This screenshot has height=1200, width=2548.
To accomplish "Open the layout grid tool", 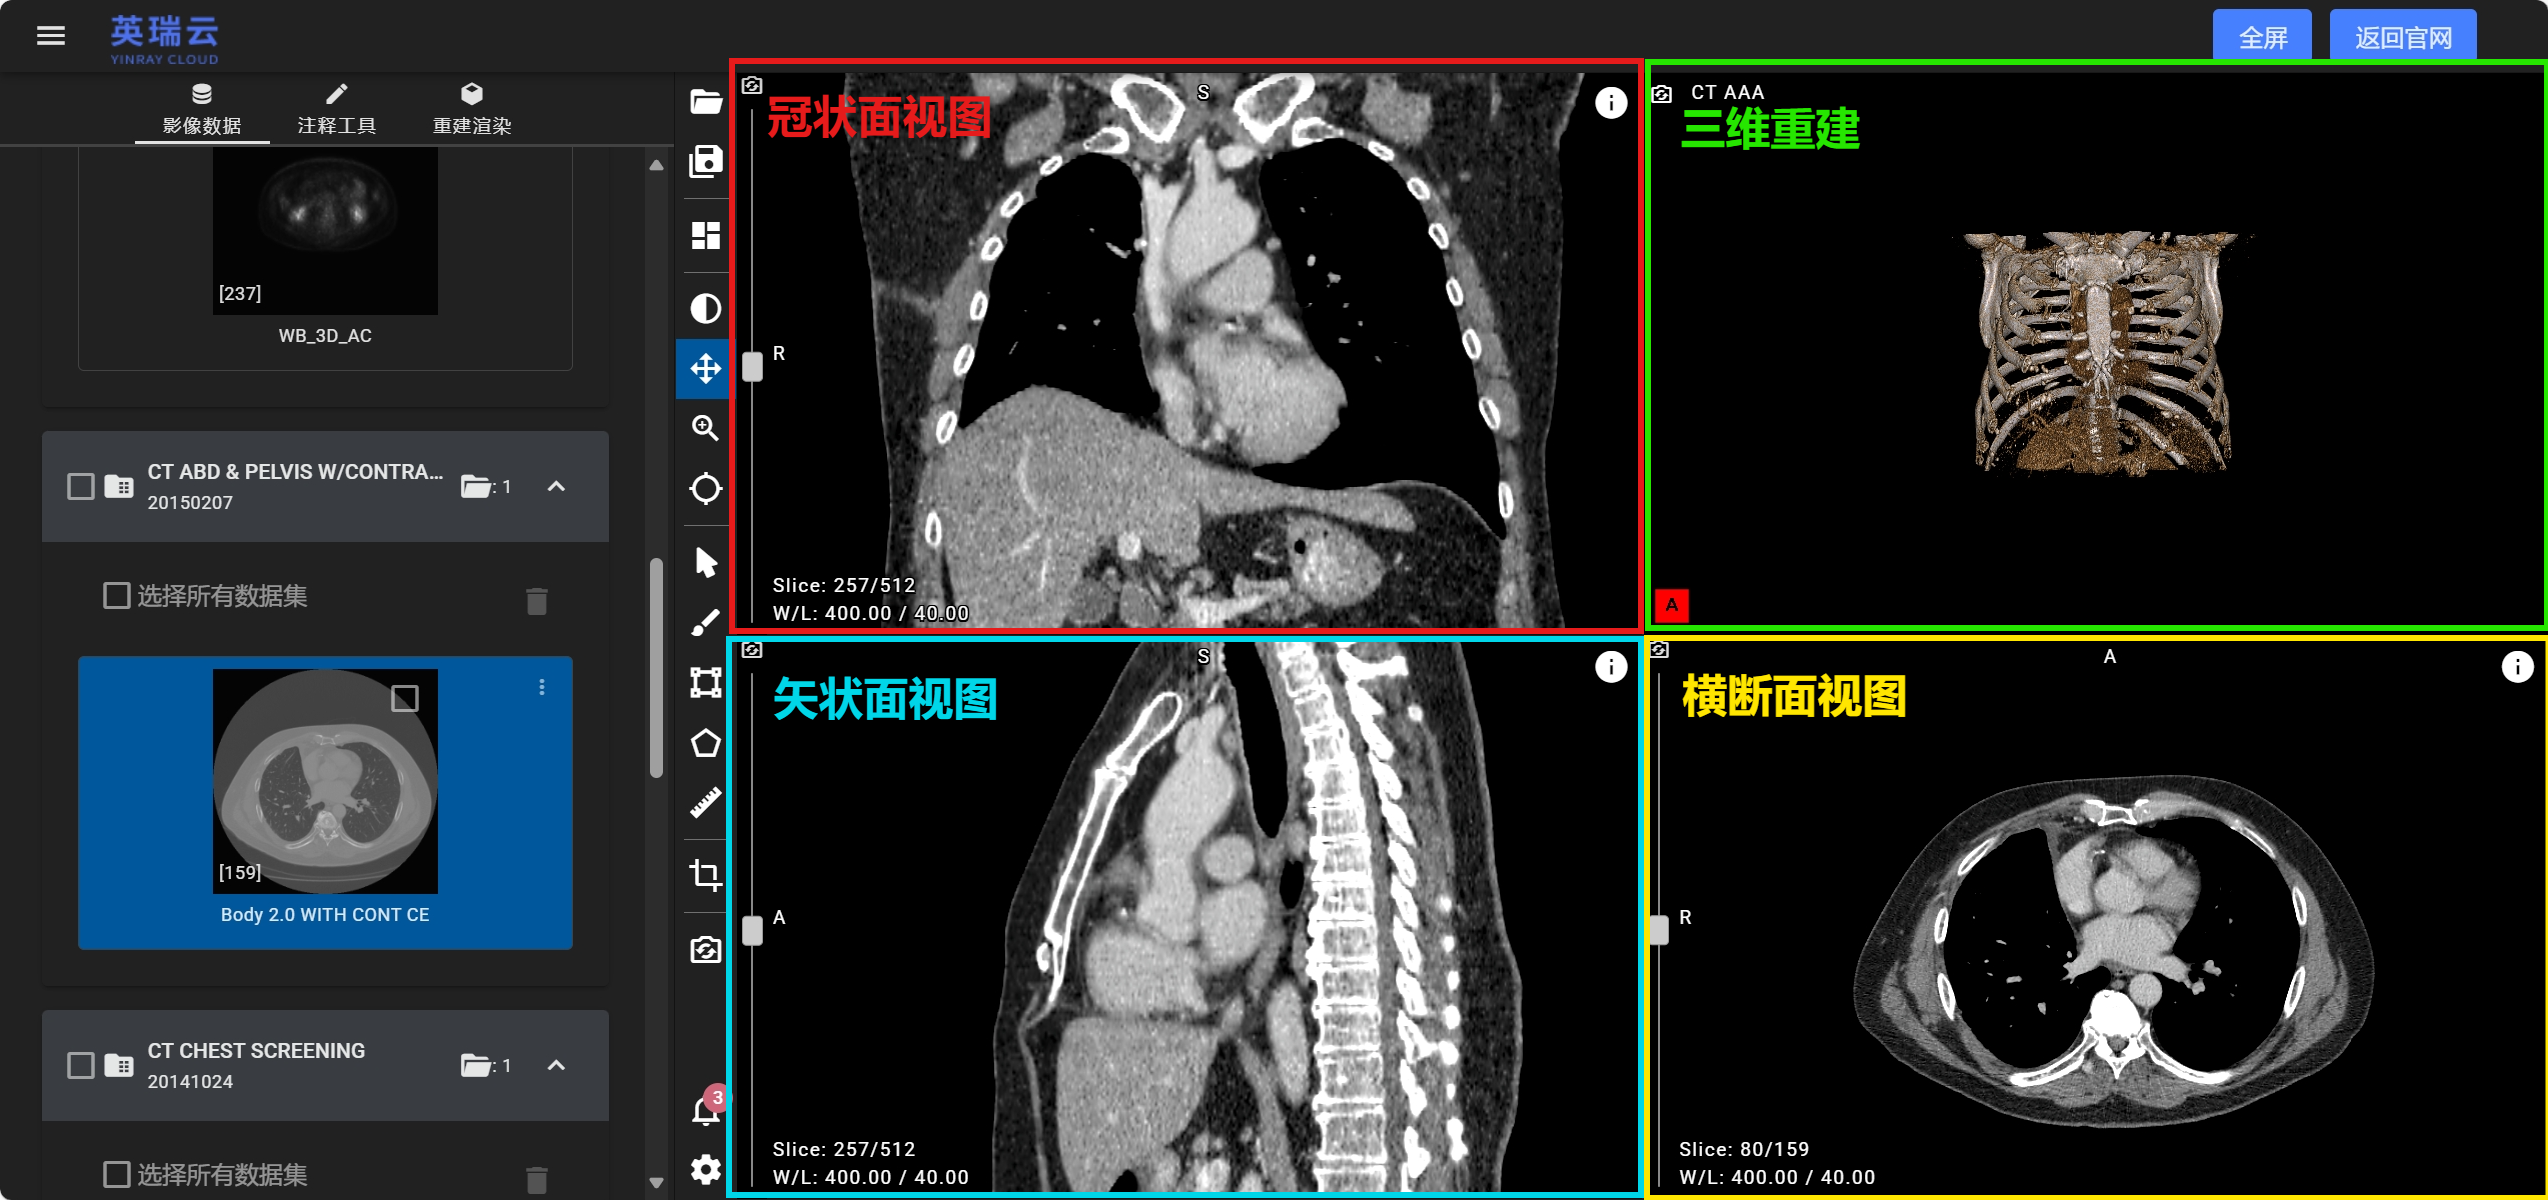I will pyautogui.click(x=706, y=235).
